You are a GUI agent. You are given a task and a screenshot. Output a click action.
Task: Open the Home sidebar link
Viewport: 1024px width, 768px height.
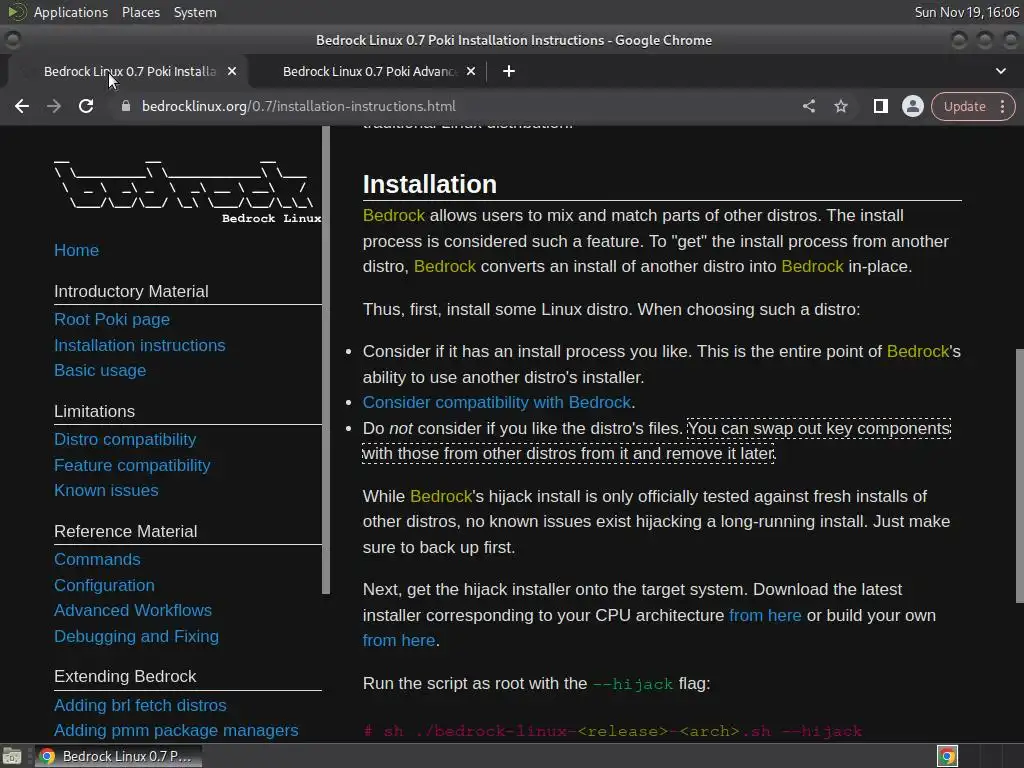click(76, 250)
